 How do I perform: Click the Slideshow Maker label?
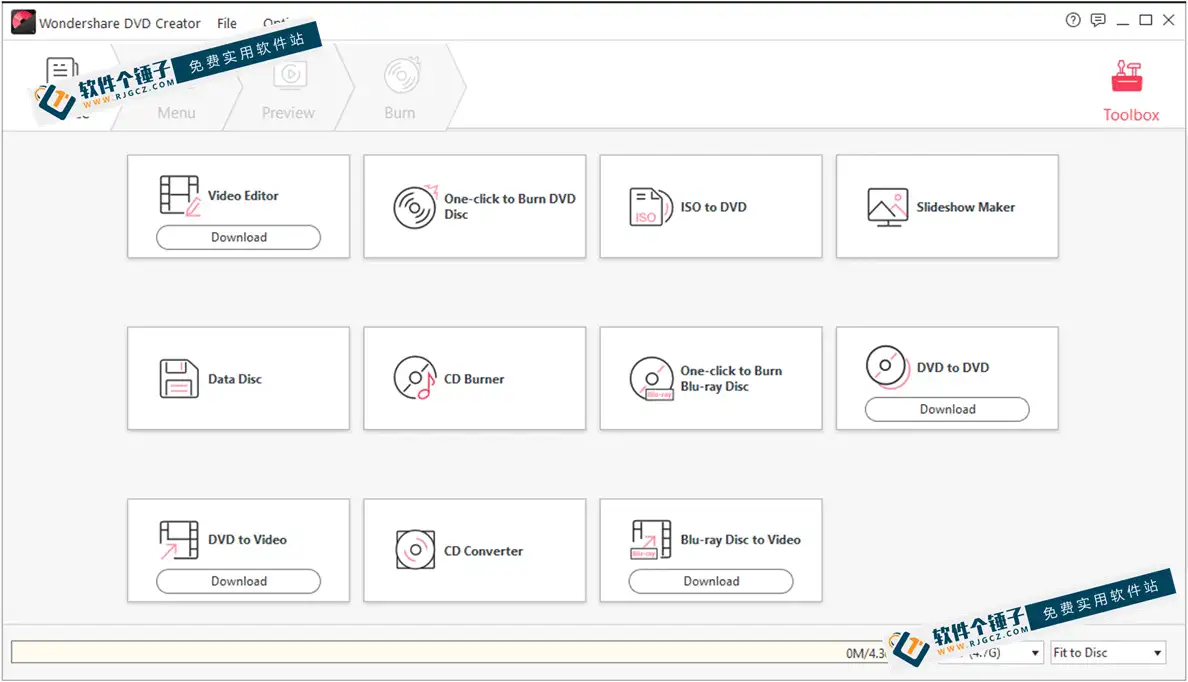(965, 207)
